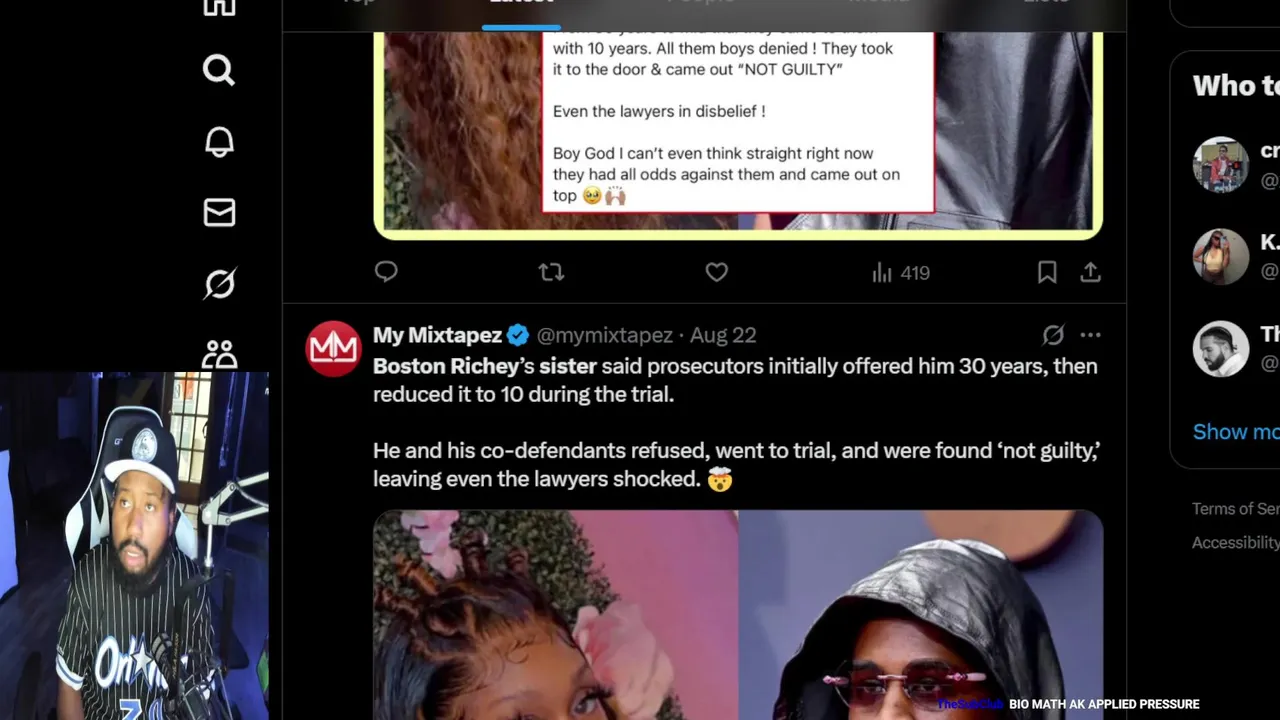This screenshot has height=720, width=1280.
Task: Open the Search icon in sidebar
Action: pyautogui.click(x=219, y=70)
